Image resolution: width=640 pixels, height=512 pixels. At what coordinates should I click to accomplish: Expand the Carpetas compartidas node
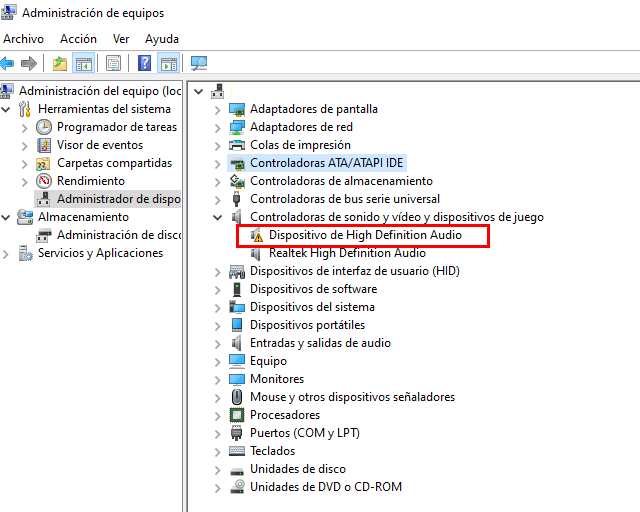click(24, 164)
